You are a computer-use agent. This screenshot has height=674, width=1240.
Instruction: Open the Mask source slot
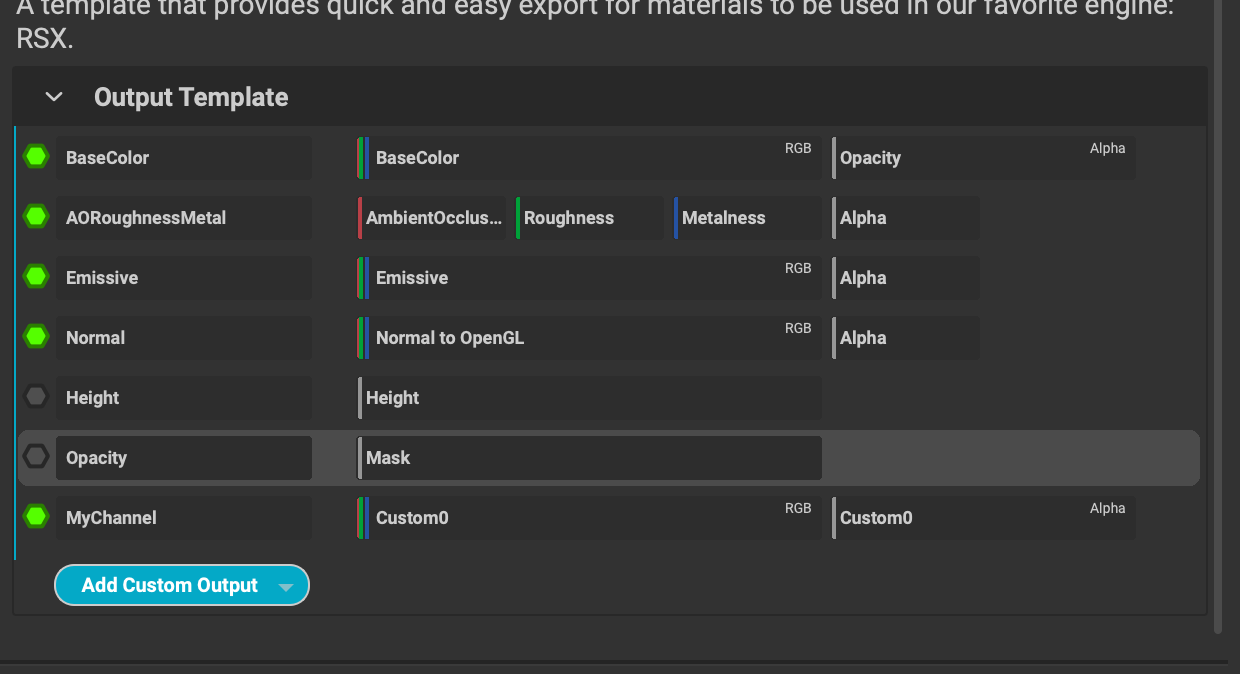[590, 458]
